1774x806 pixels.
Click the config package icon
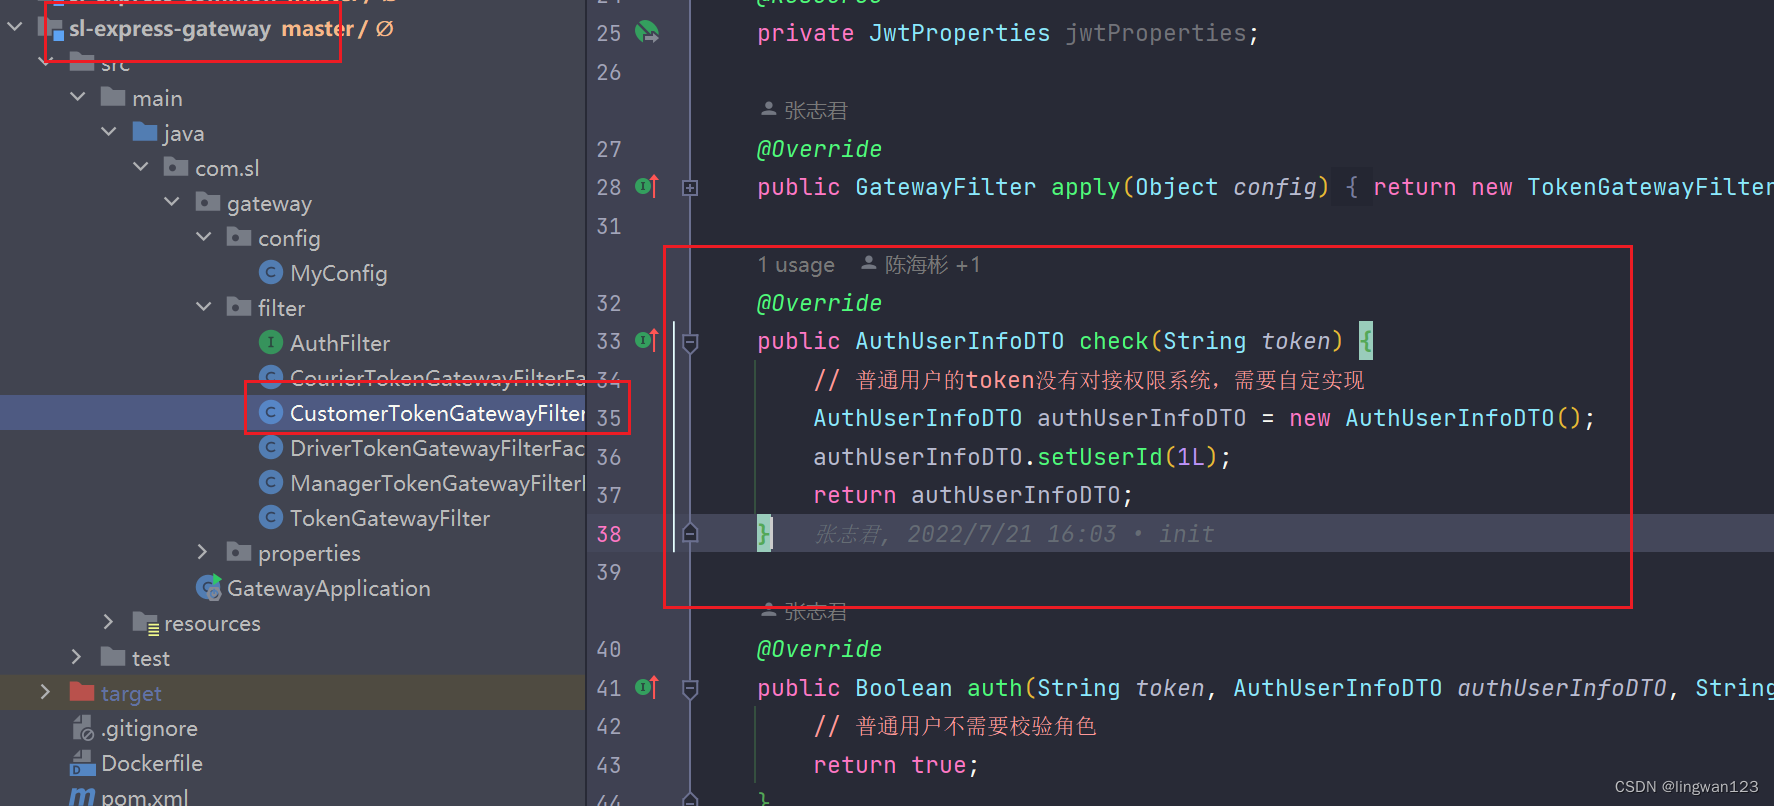pos(239,236)
